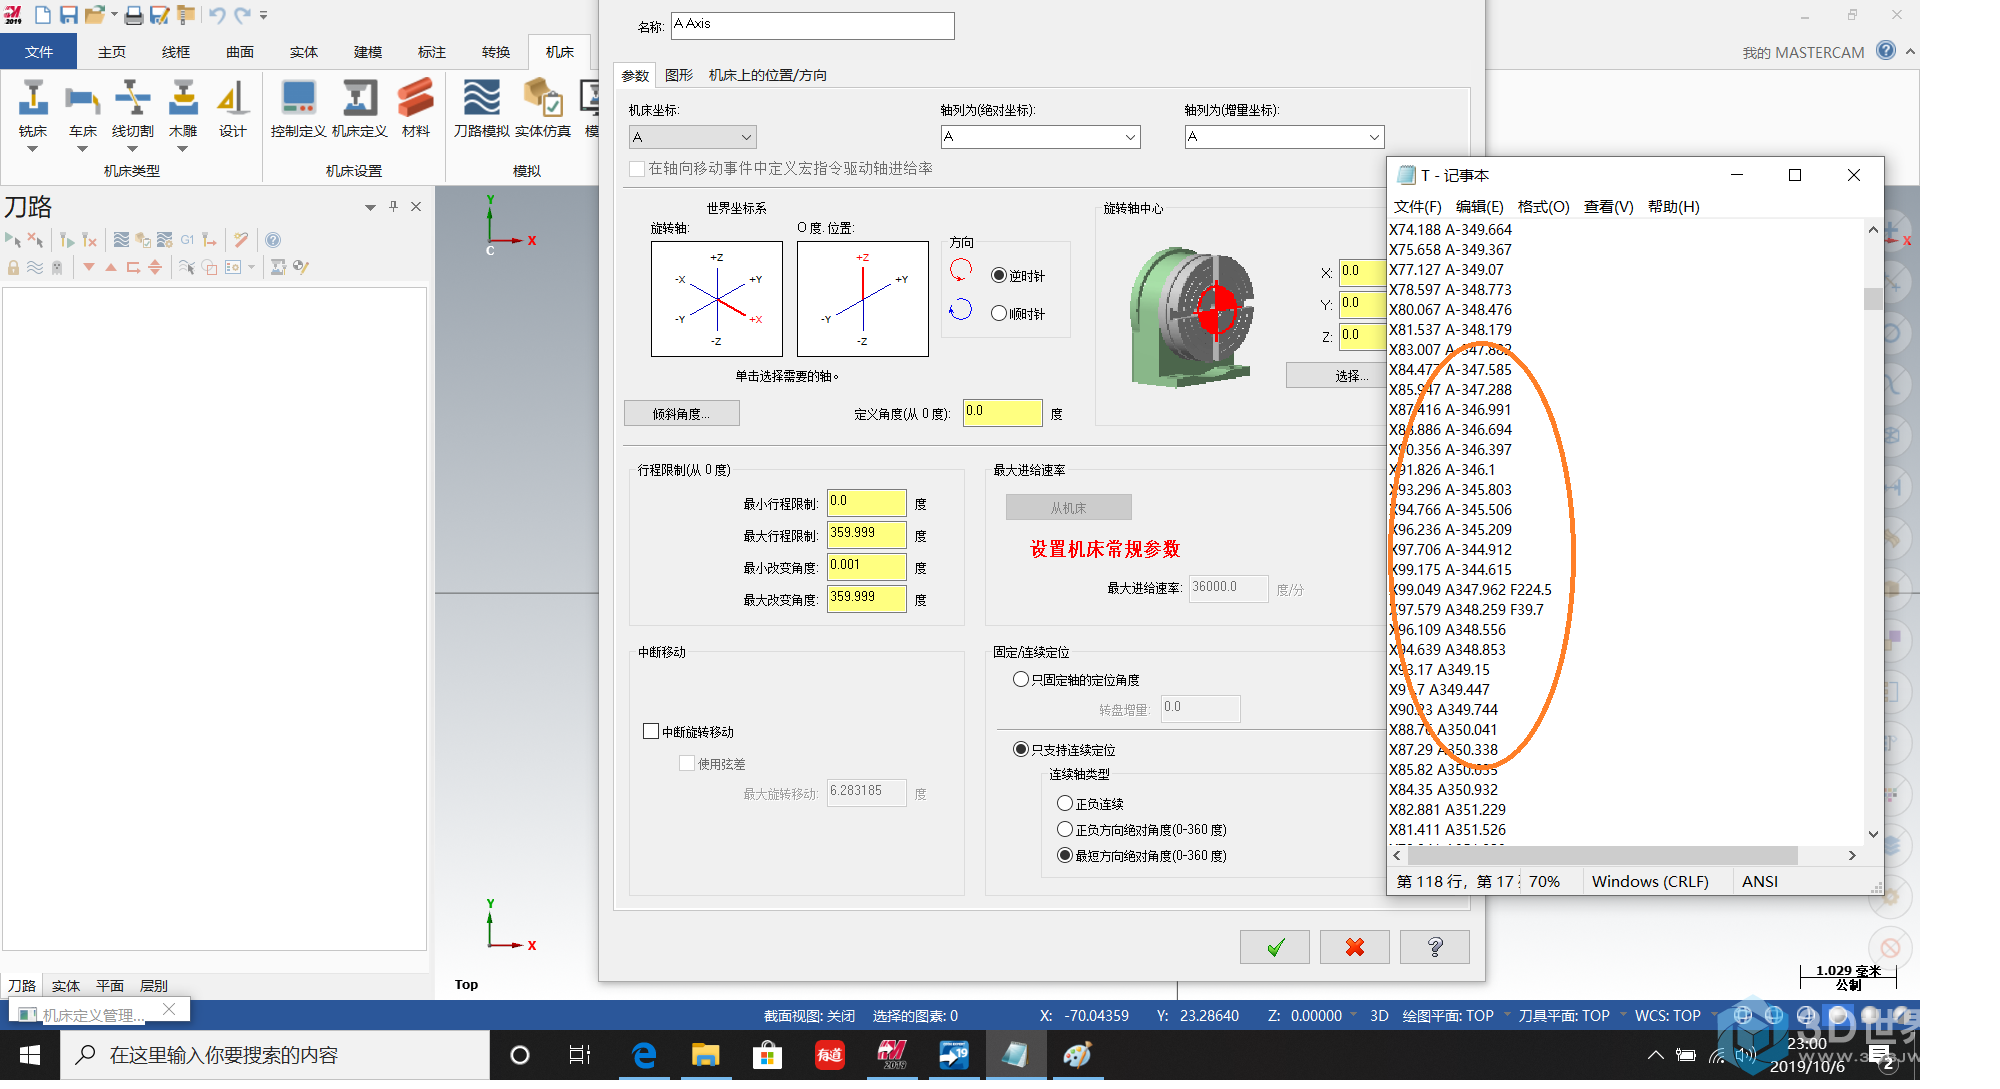Click the G1 post icon in 刀路 toolbar
This screenshot has width=2000, height=1089.
(x=187, y=240)
